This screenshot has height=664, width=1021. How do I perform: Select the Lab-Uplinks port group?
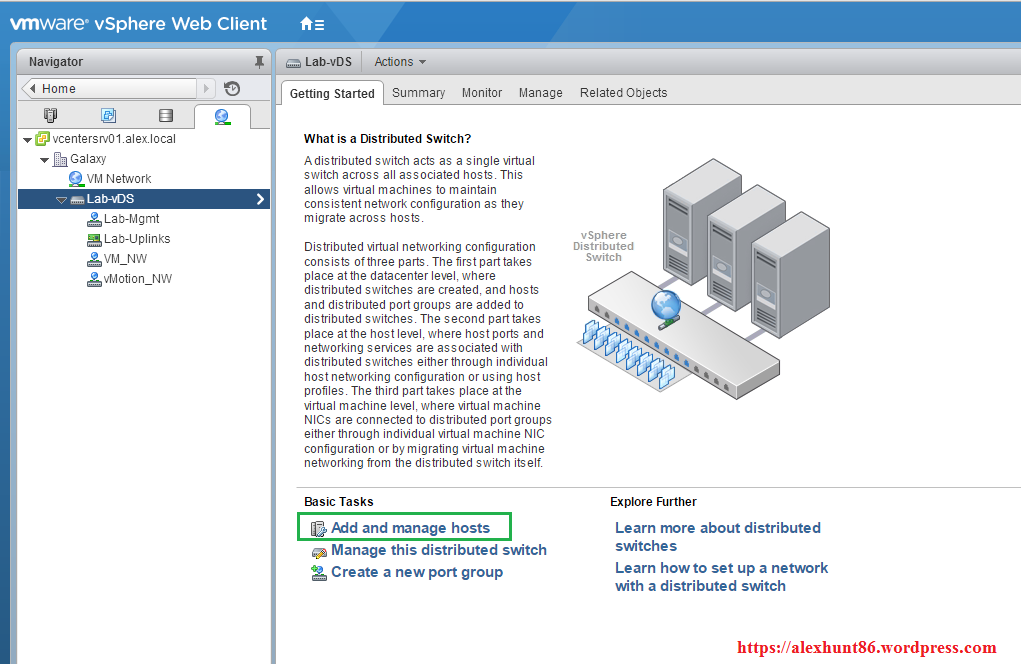click(137, 239)
